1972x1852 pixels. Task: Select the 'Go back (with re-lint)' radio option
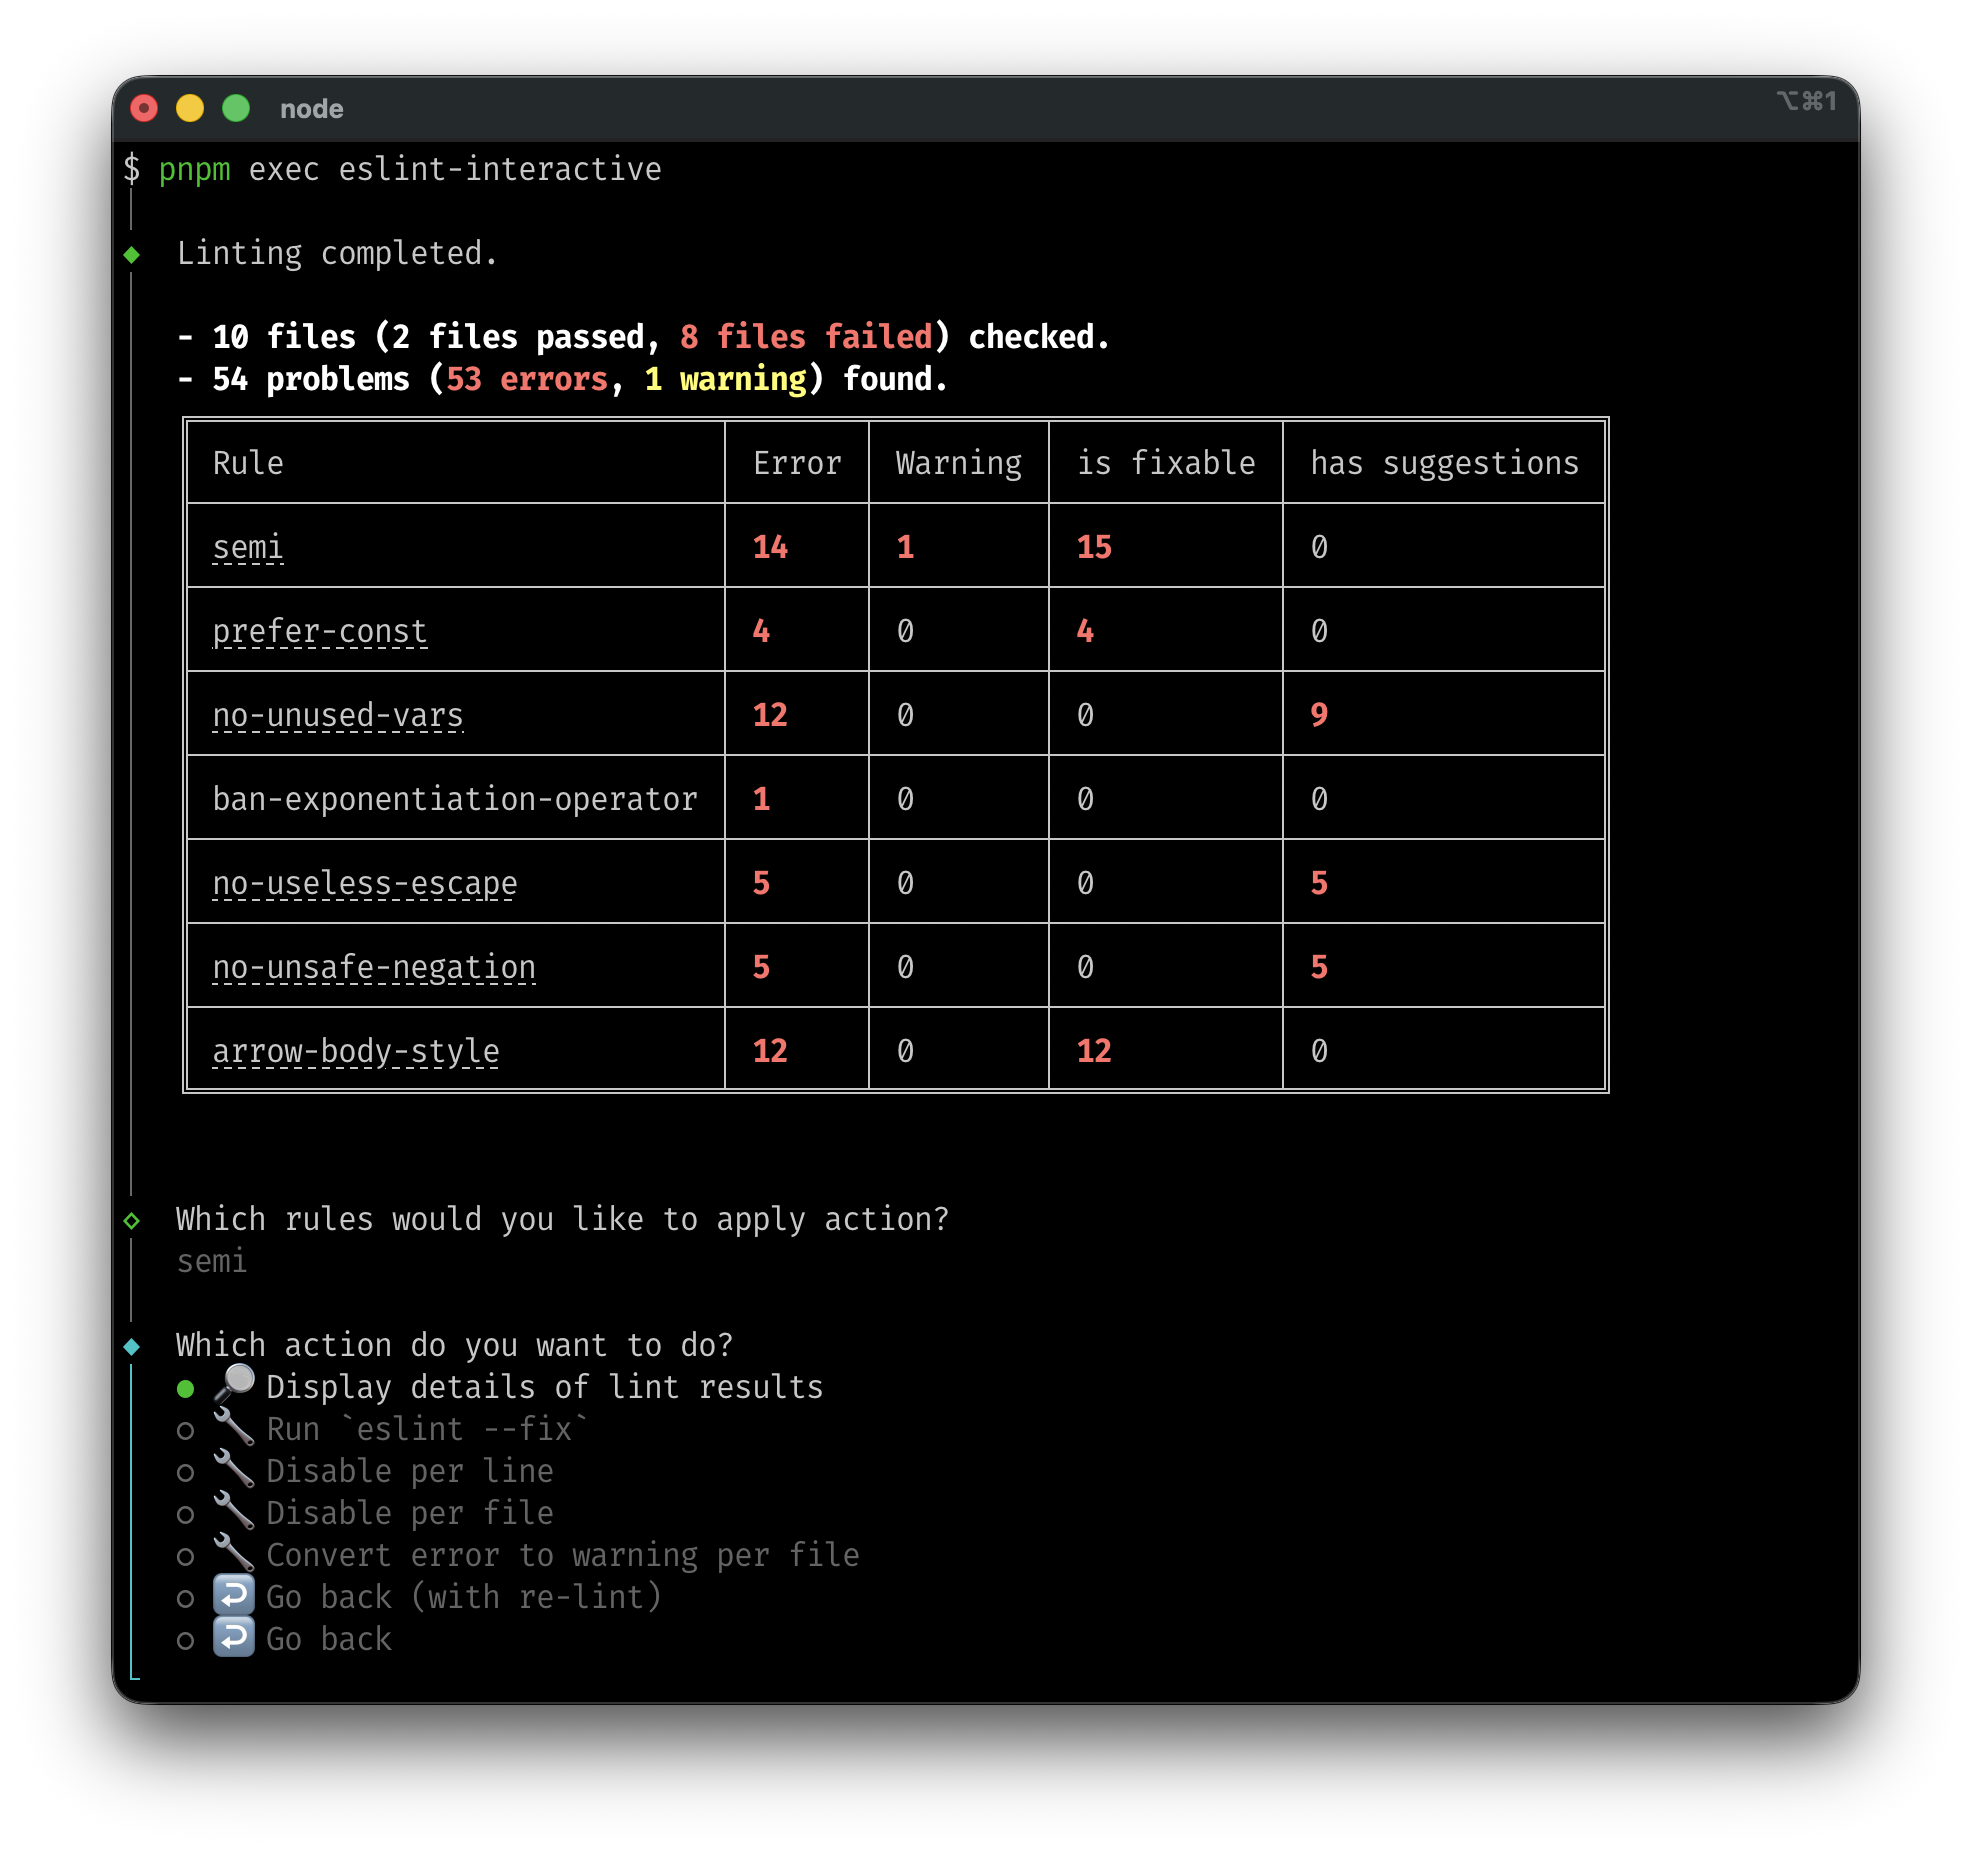coord(185,1598)
